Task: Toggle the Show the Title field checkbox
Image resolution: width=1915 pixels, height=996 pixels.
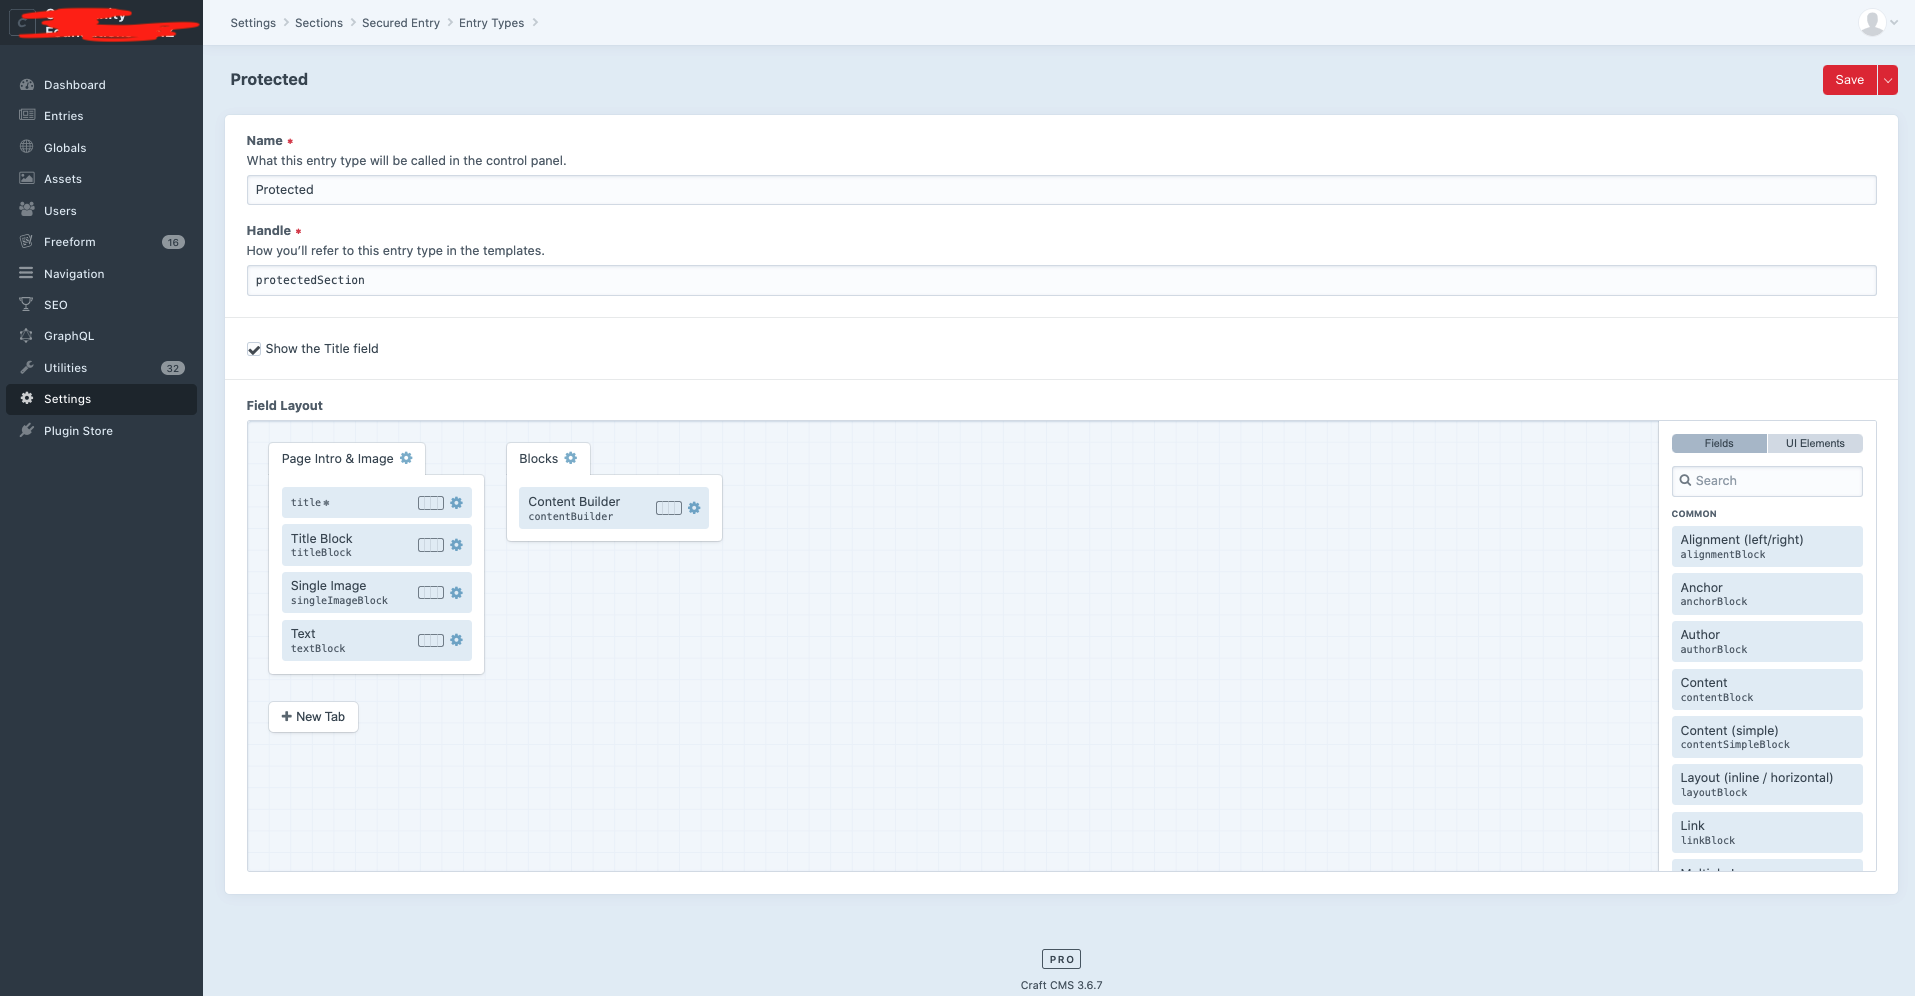Action: click(254, 349)
